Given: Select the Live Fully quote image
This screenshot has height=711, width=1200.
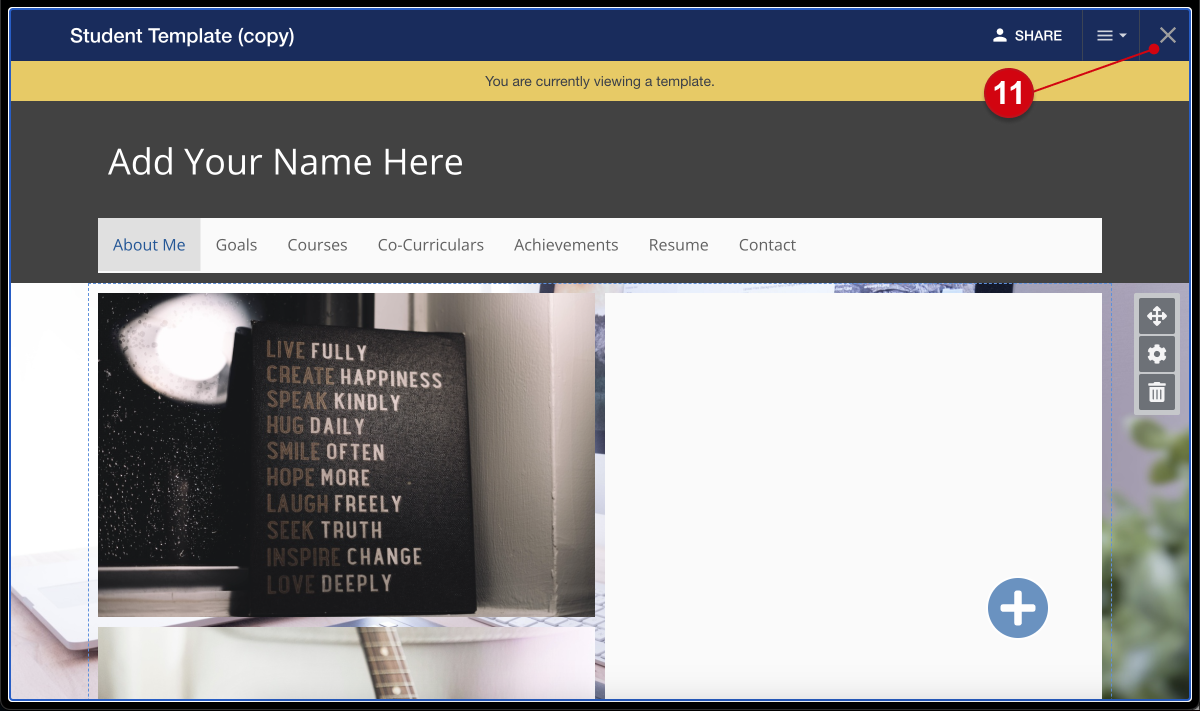Looking at the screenshot, I should click(x=346, y=455).
